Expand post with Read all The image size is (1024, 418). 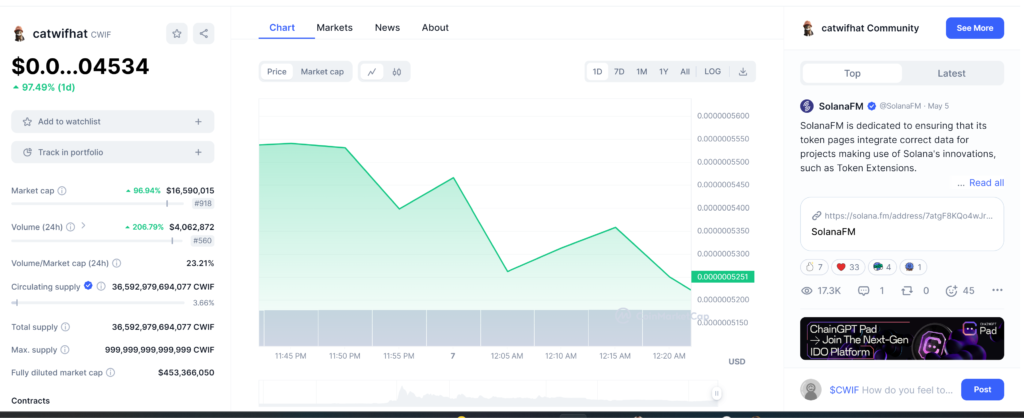(985, 183)
